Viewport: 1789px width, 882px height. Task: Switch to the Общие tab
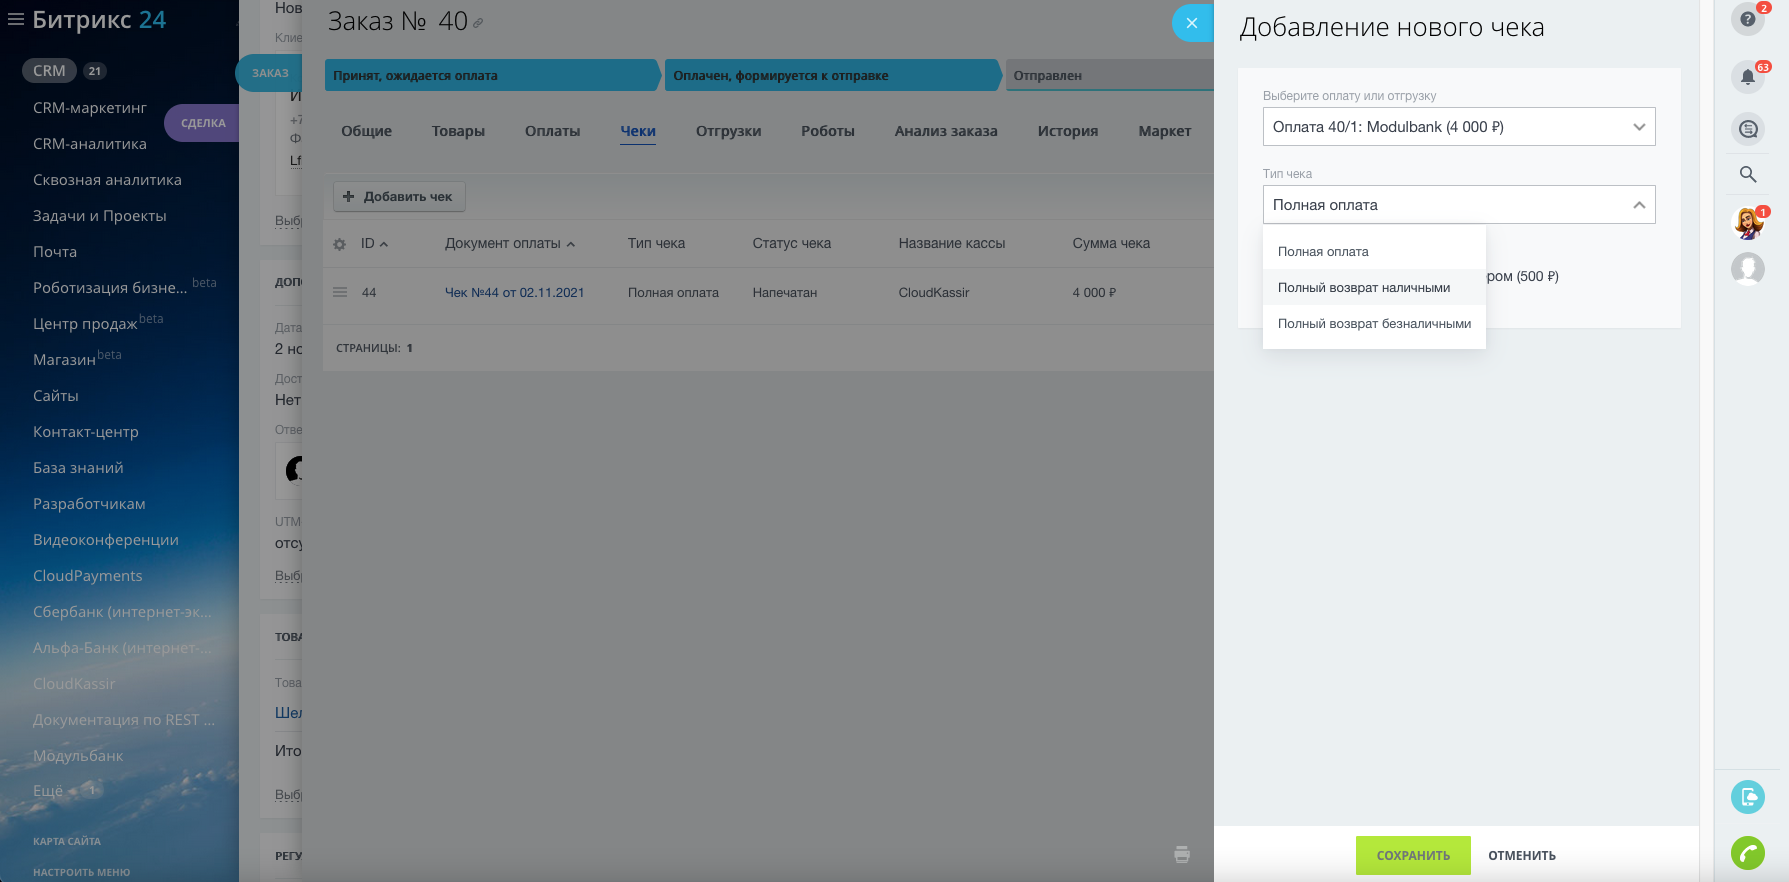pos(366,131)
